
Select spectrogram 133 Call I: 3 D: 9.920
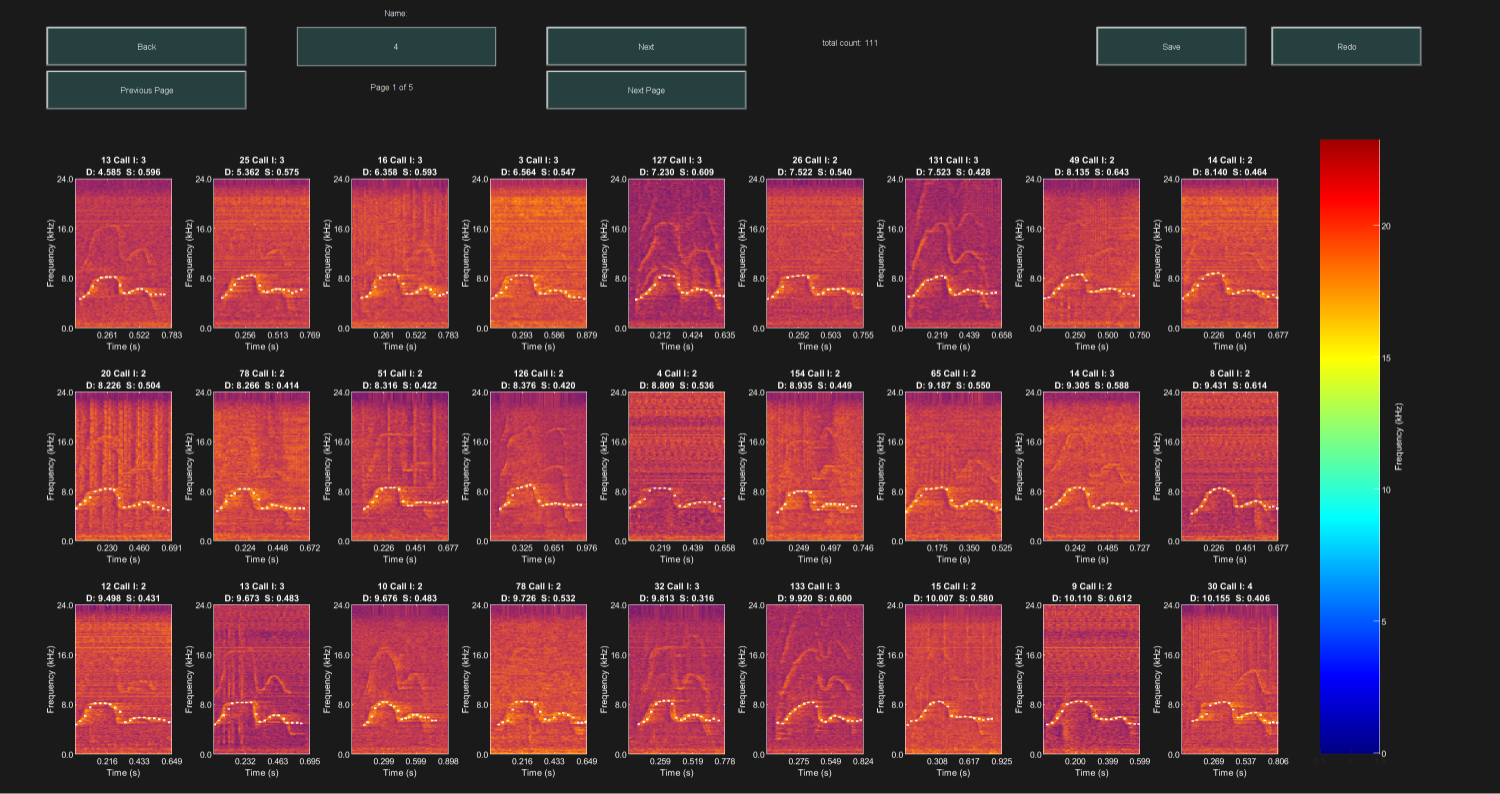point(814,679)
